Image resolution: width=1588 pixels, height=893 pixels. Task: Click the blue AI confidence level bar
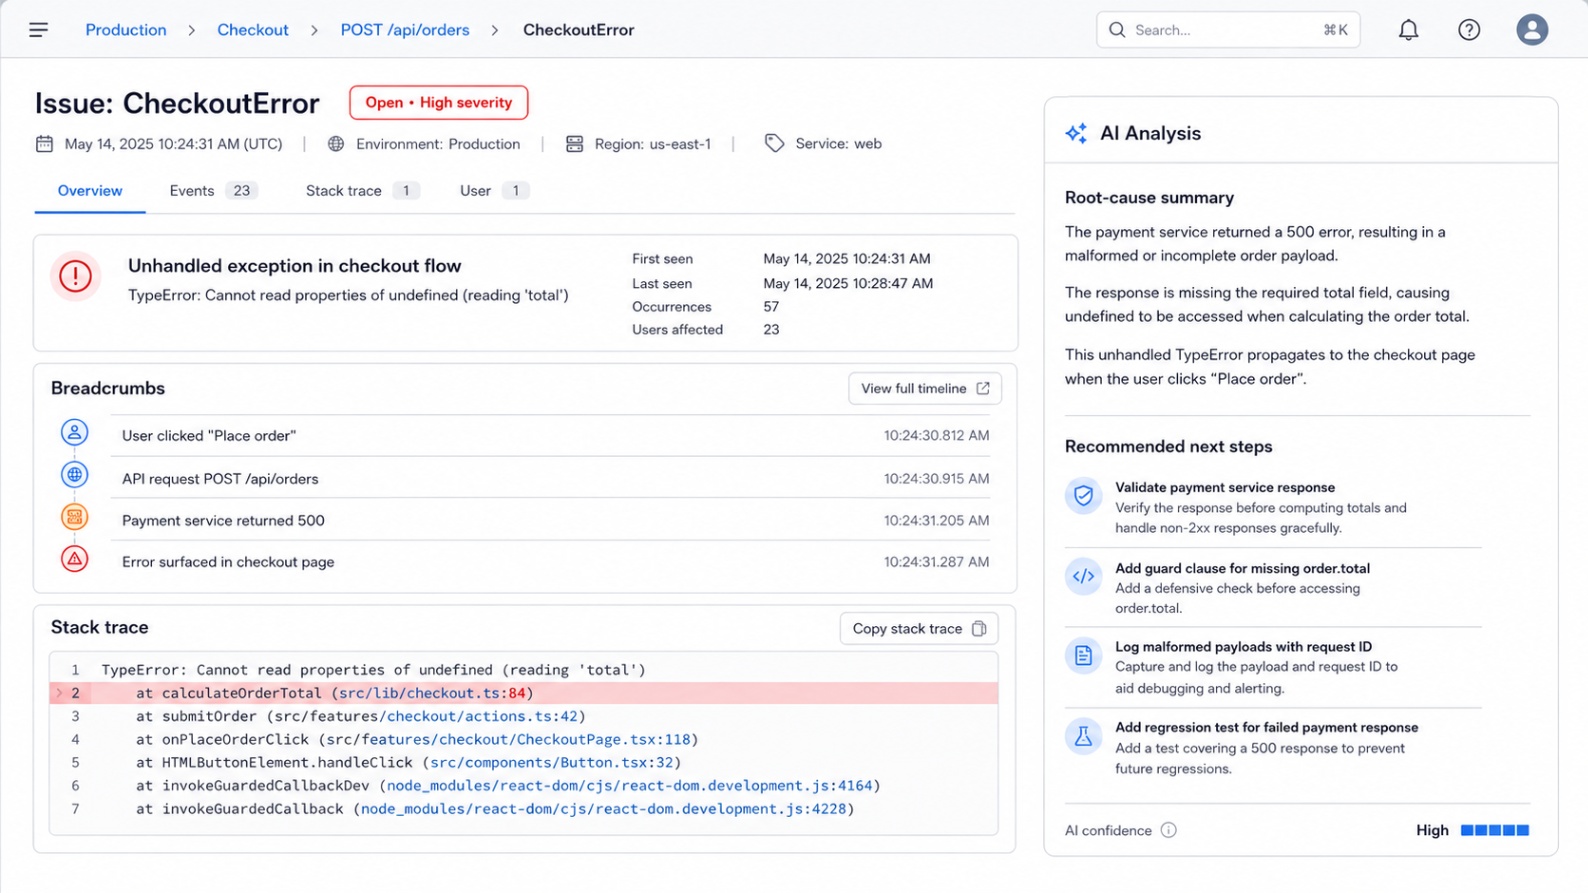pyautogui.click(x=1495, y=830)
